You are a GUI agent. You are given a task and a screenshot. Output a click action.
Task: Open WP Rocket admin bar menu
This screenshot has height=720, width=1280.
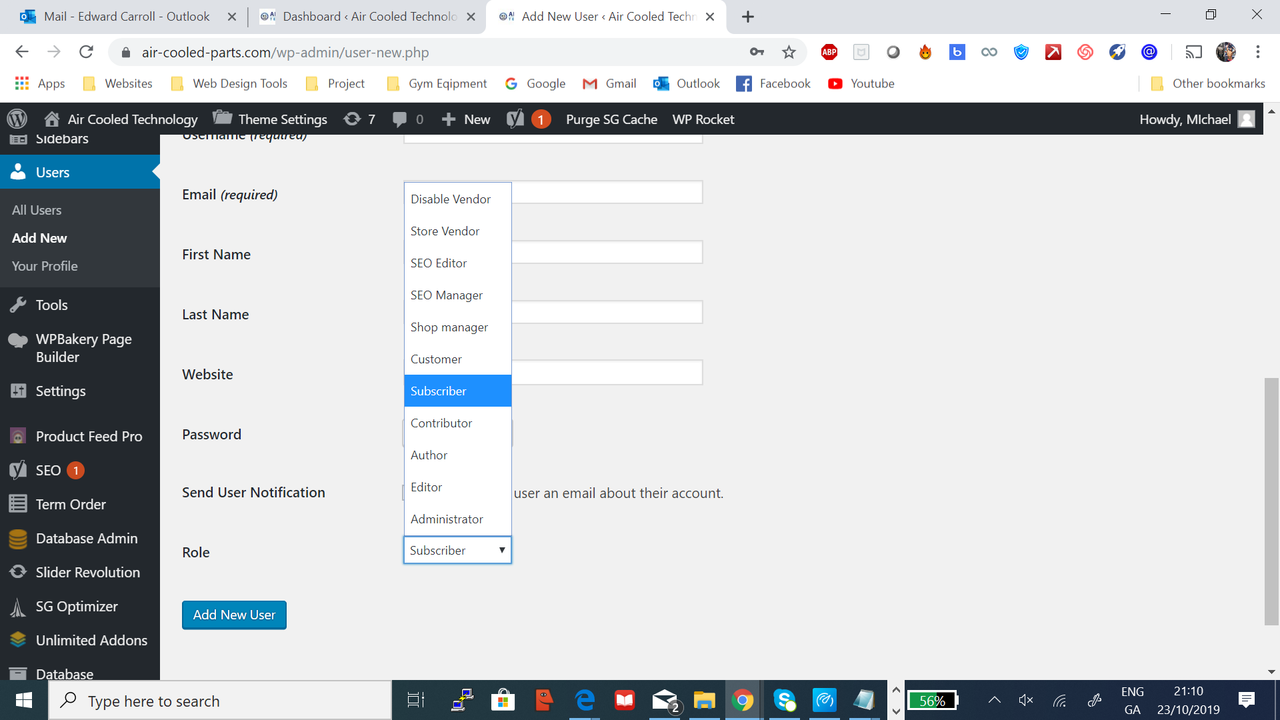click(703, 119)
